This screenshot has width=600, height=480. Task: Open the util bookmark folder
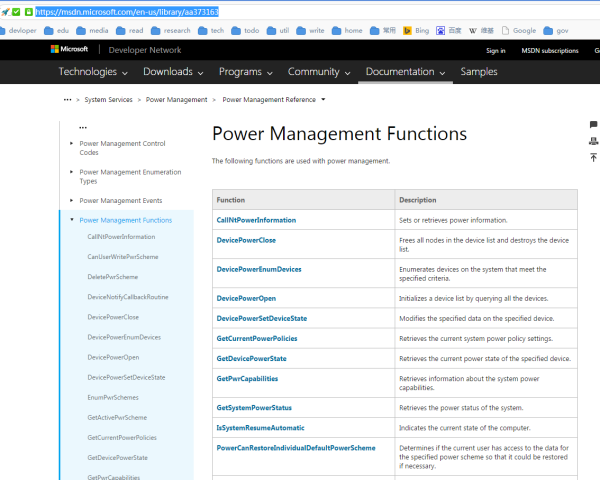click(x=278, y=30)
